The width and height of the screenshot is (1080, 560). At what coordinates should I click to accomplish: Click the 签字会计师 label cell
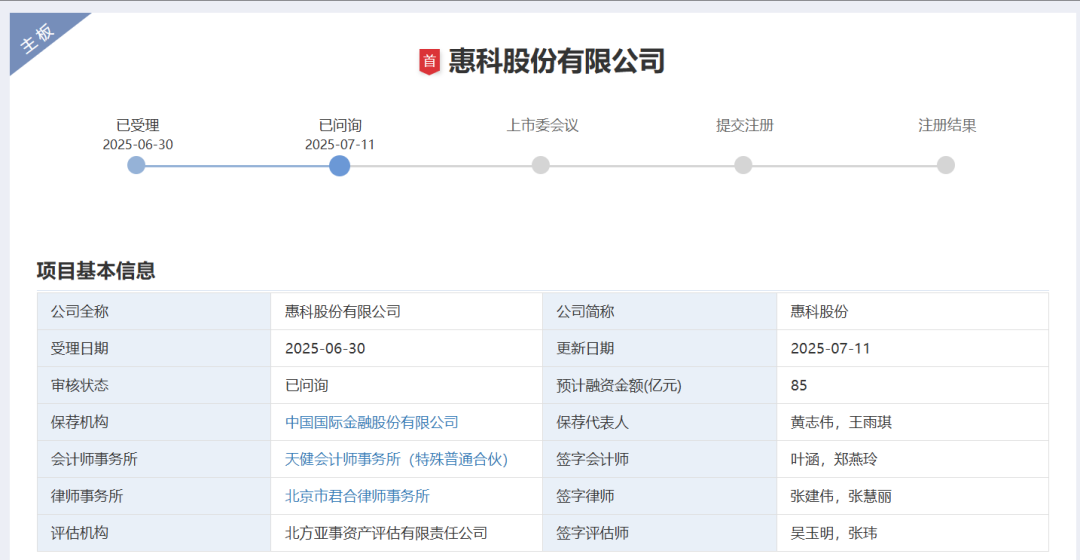tap(660, 459)
